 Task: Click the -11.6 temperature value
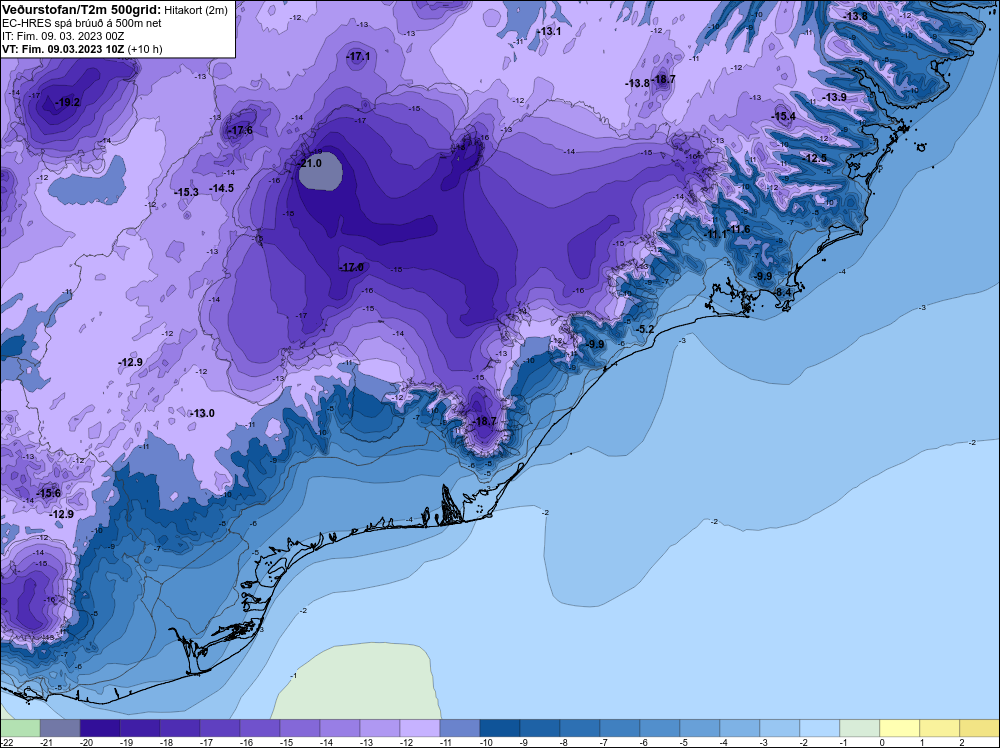pyautogui.click(x=739, y=230)
